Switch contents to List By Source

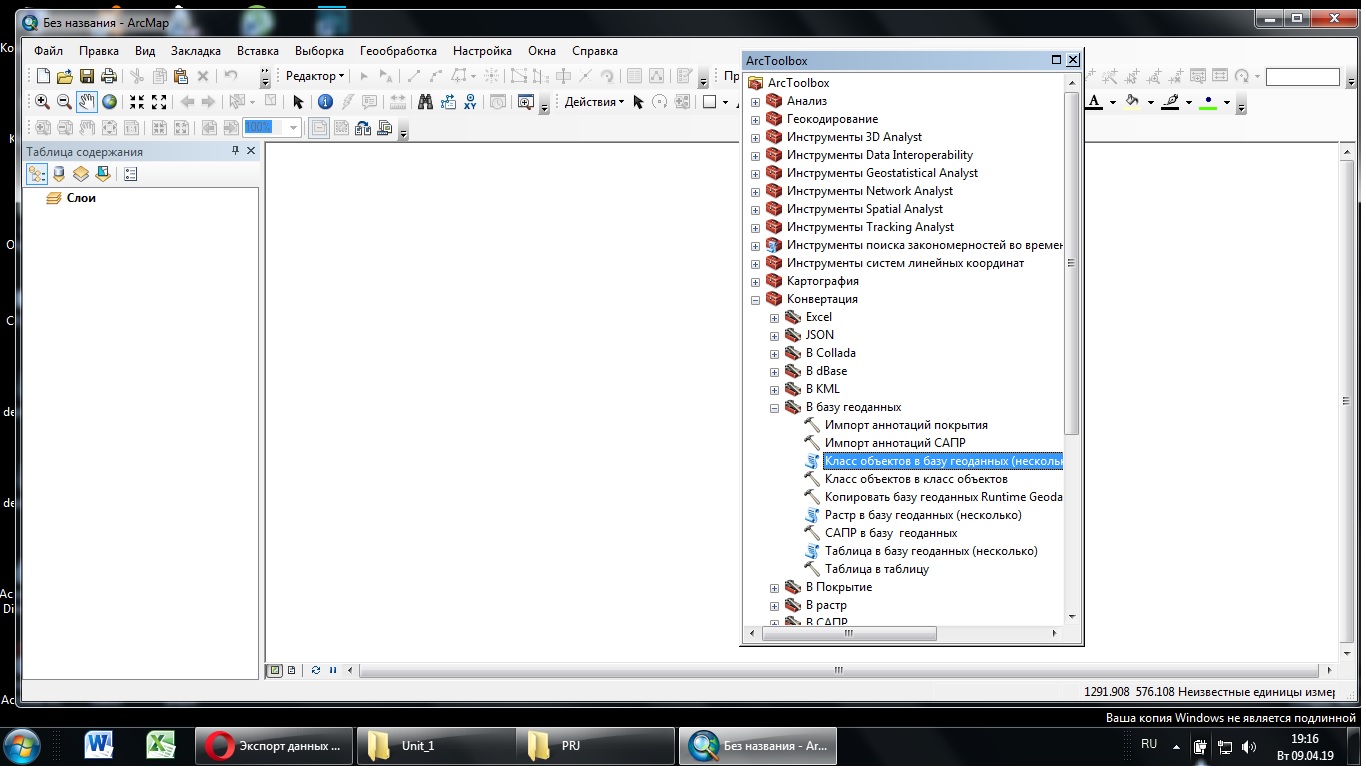tap(59, 174)
